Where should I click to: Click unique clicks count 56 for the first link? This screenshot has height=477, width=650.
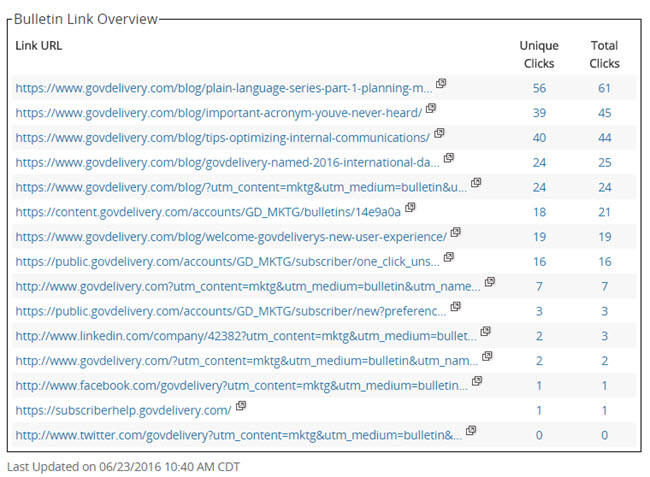[539, 88]
